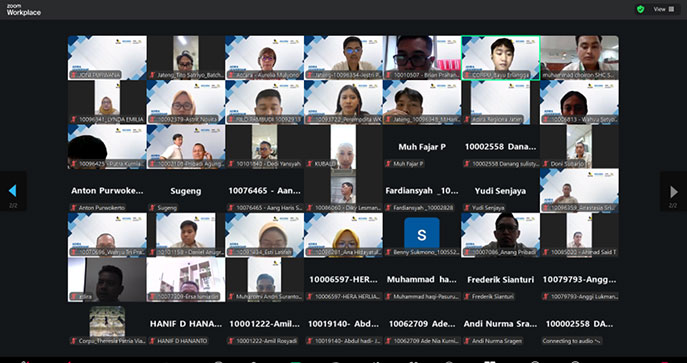Click muted mic icon for Ana Hidayat

tap(310, 252)
